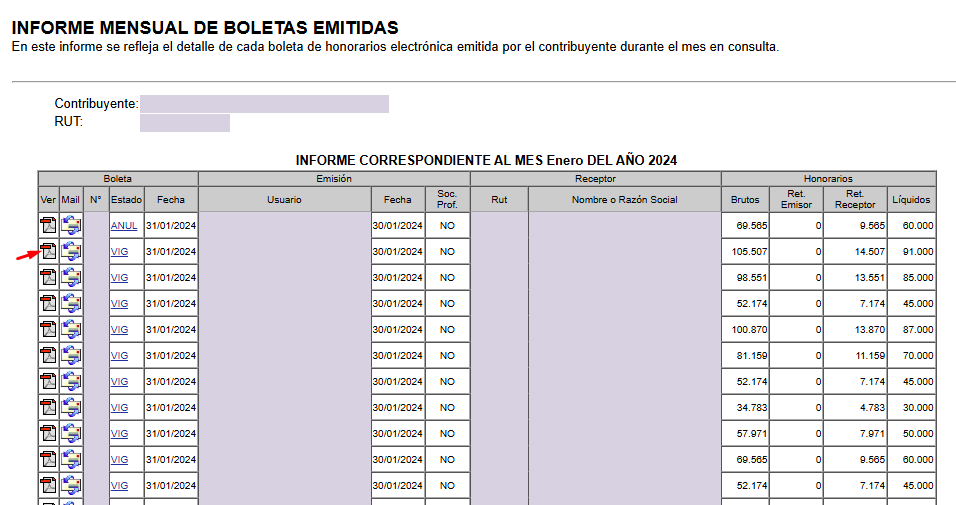Screen dimensions: 956x505
Task: Select the Ret. Emisor column header
Action: (796, 199)
